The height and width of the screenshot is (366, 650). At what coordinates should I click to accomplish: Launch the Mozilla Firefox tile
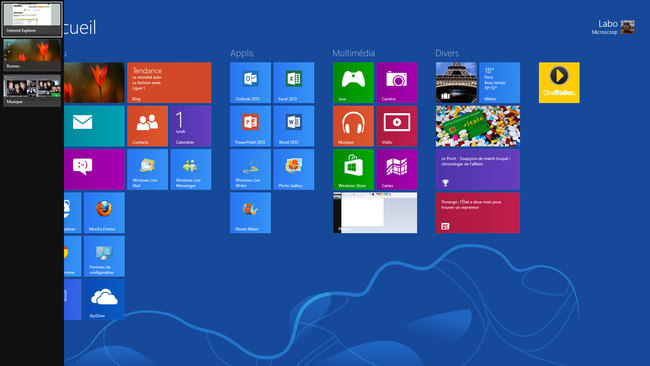104,213
